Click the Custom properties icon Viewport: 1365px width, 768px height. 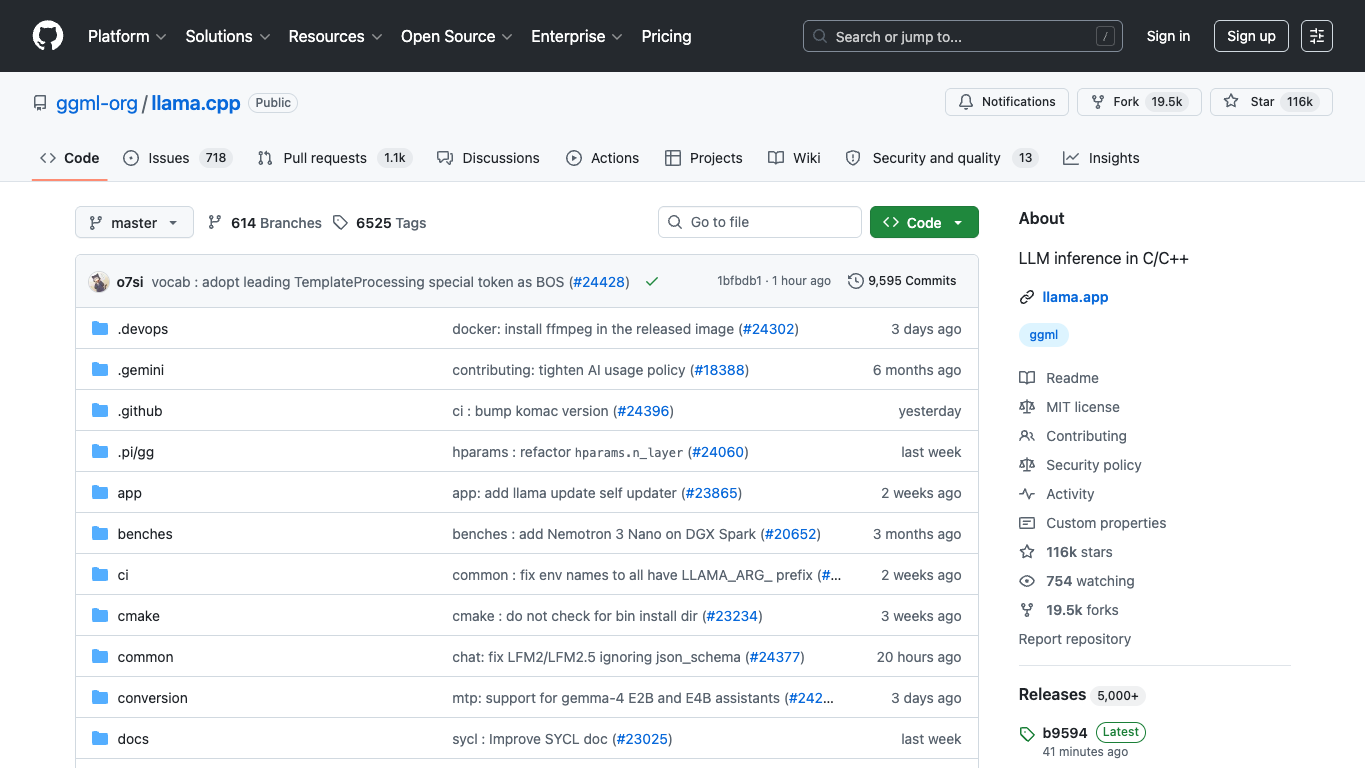coord(1027,523)
